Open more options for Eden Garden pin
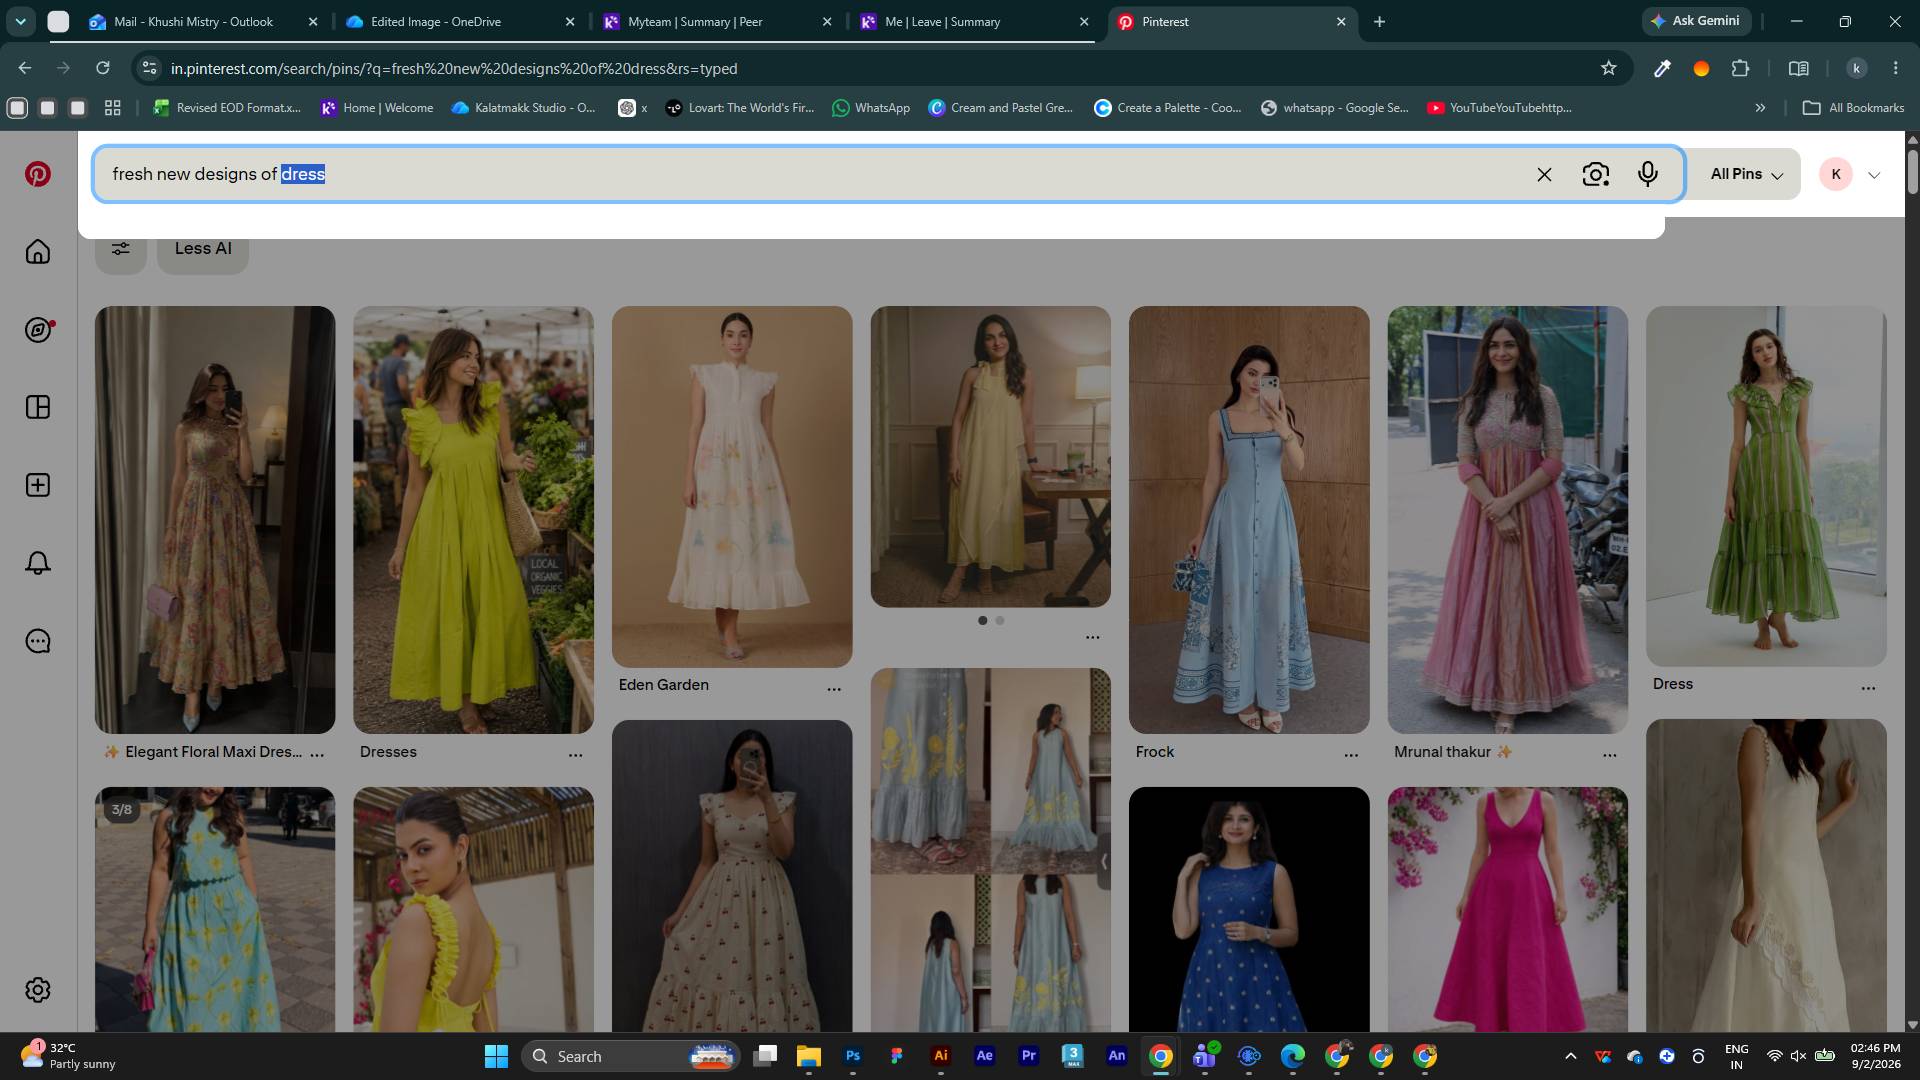The image size is (1920, 1080). pos(834,689)
